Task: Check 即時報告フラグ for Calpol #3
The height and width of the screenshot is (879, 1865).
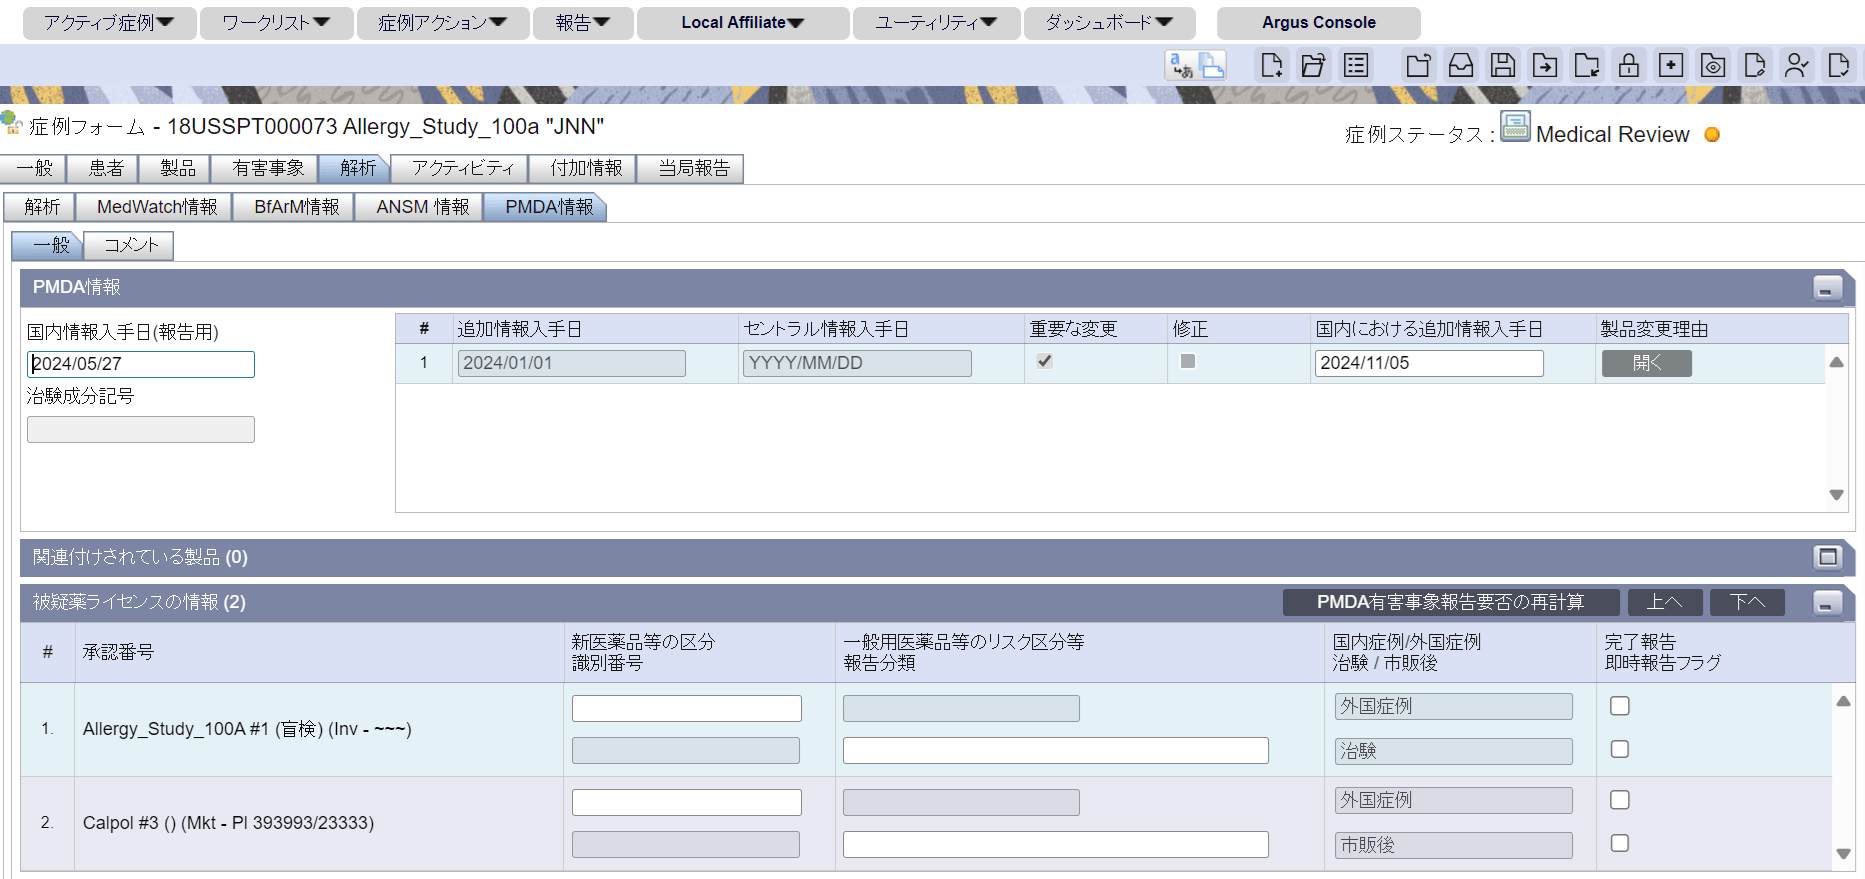Action: [x=1620, y=843]
